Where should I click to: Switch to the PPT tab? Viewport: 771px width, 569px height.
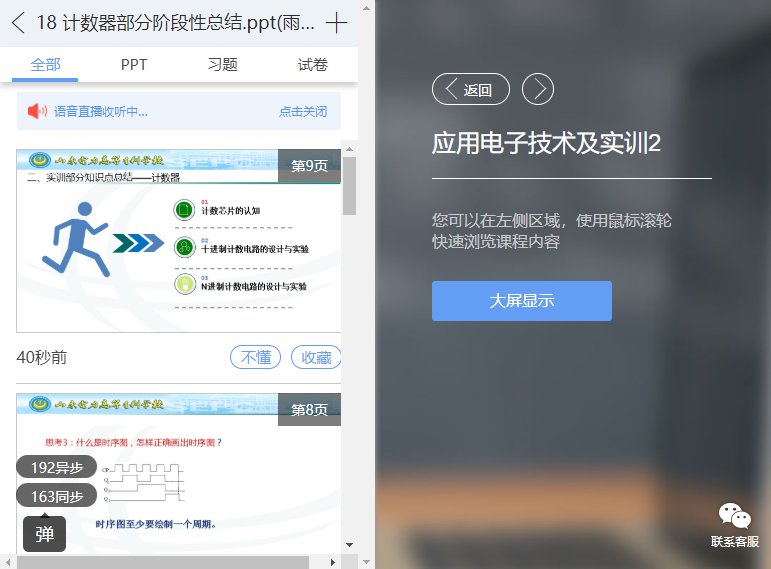coord(134,64)
